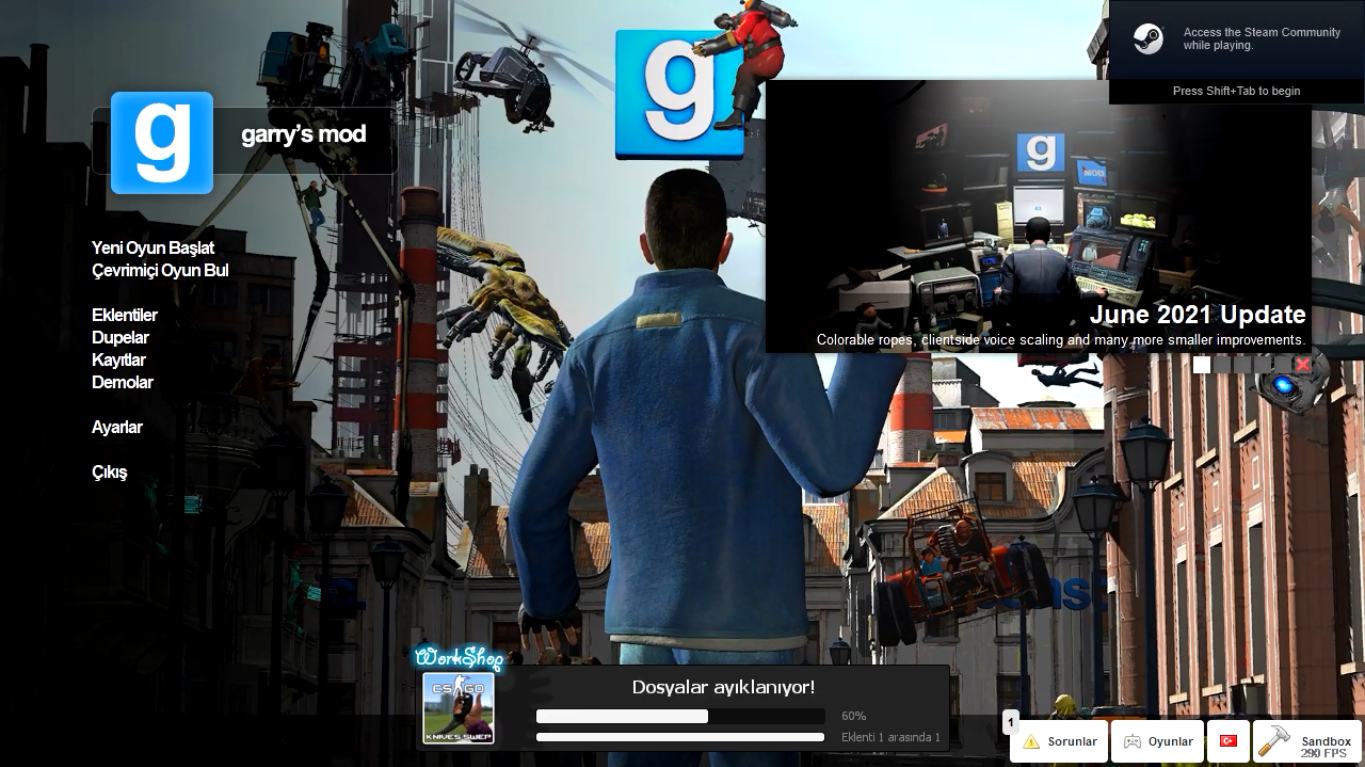Select the fifth news page indicator
Image resolution: width=1365 pixels, height=767 pixels.
pos(1283,365)
